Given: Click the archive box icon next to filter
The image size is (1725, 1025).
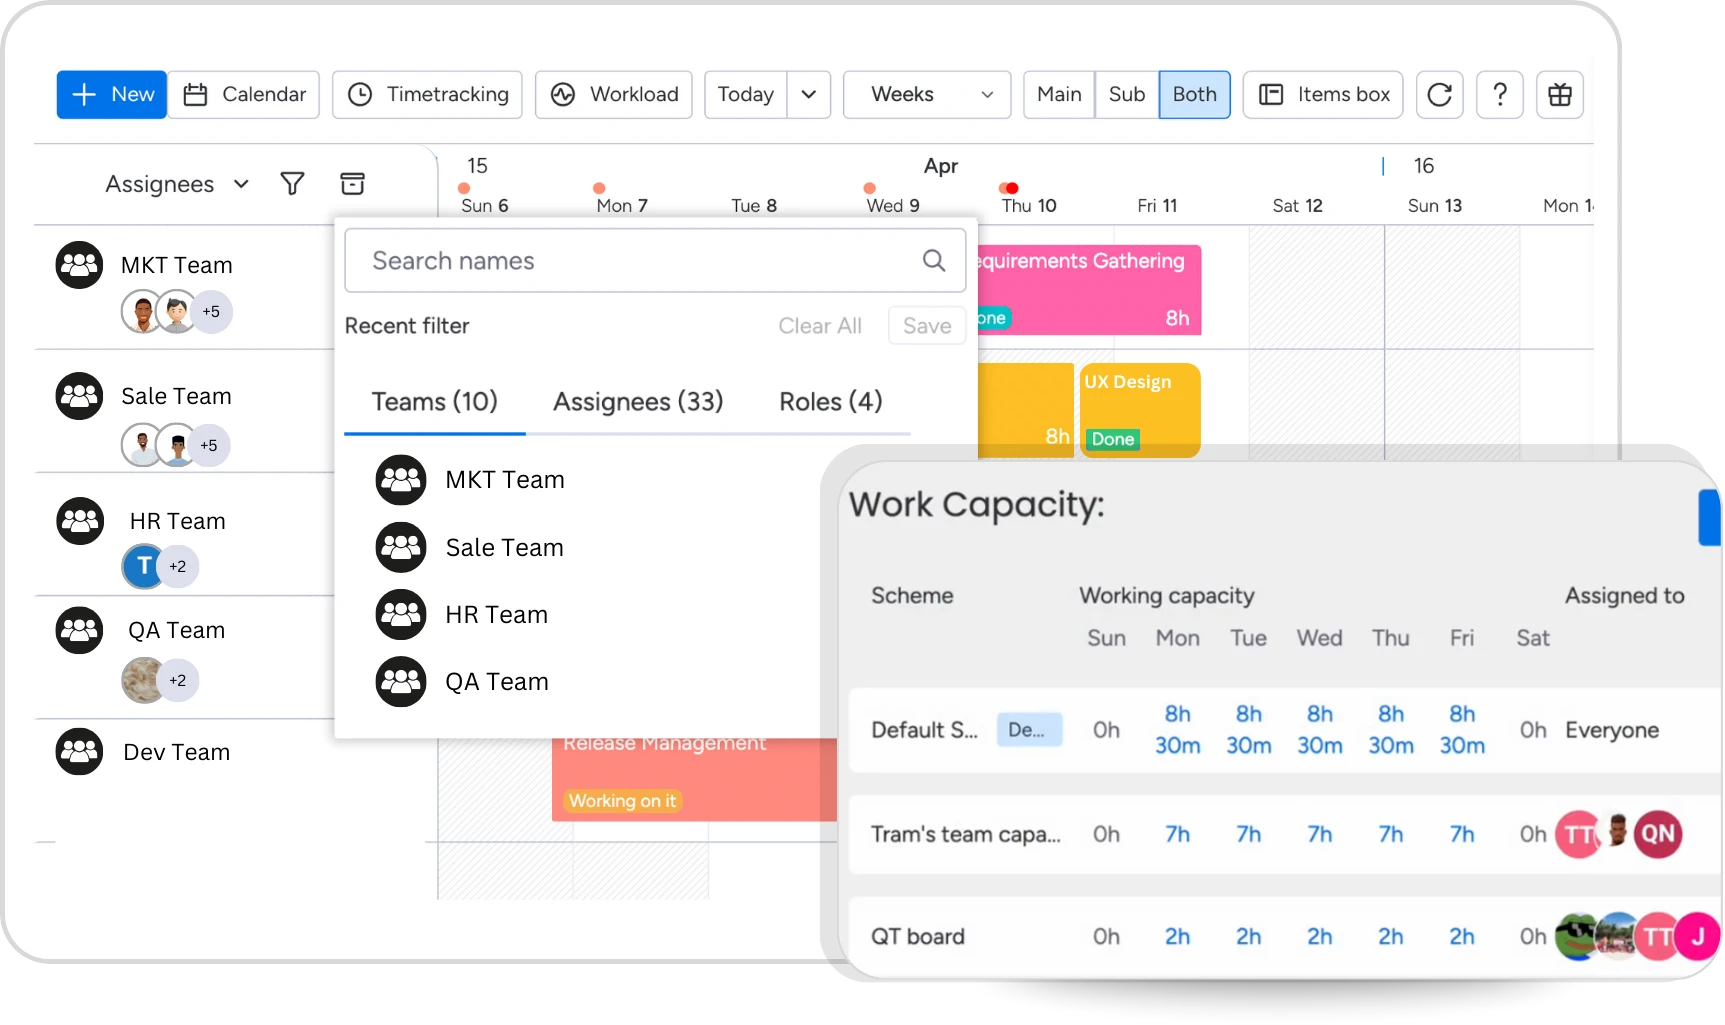Looking at the screenshot, I should pos(352,184).
